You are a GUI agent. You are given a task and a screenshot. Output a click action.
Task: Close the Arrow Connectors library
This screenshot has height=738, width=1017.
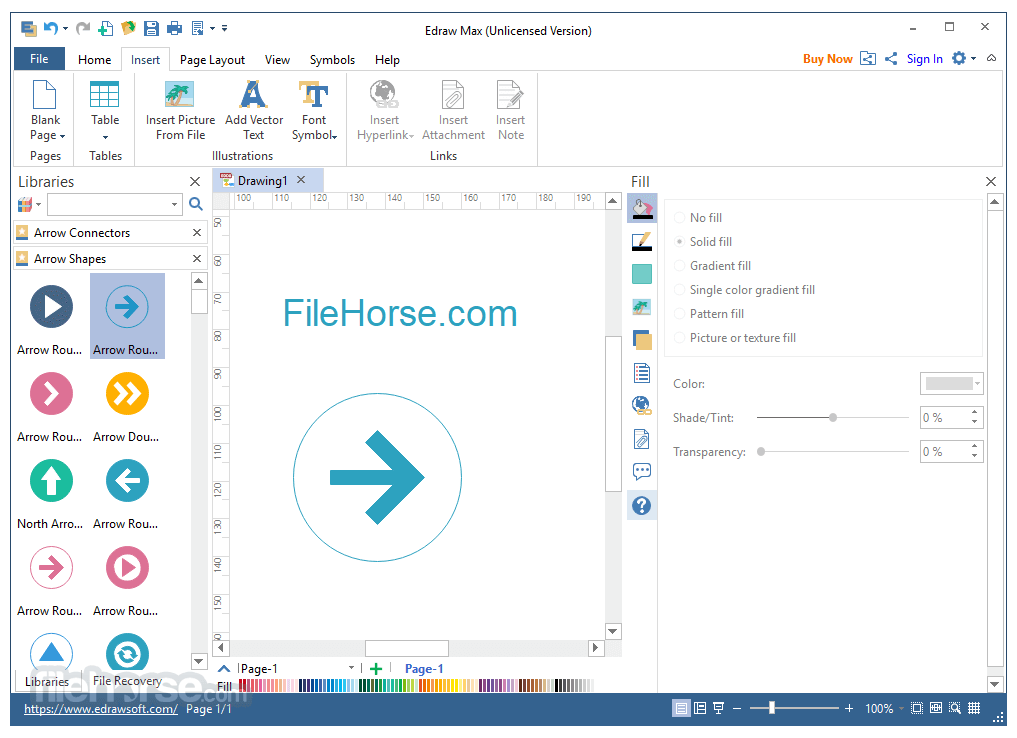(197, 232)
